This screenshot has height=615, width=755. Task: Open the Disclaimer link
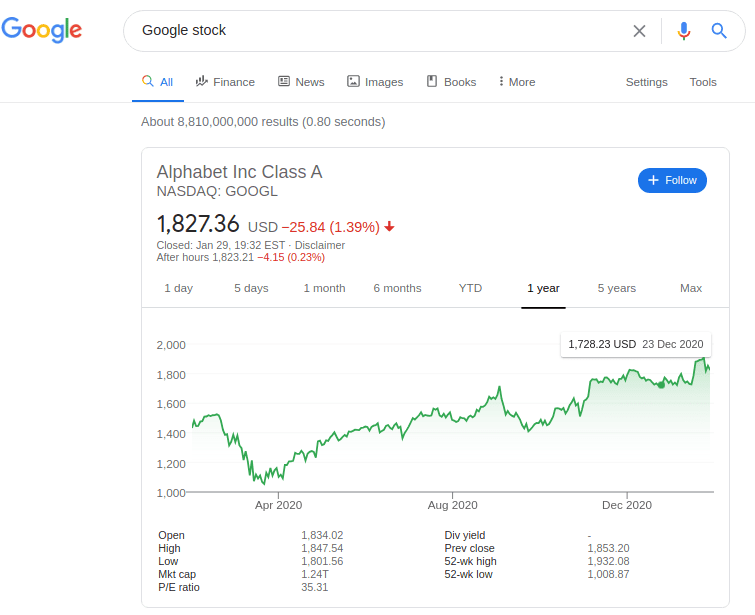tap(320, 245)
